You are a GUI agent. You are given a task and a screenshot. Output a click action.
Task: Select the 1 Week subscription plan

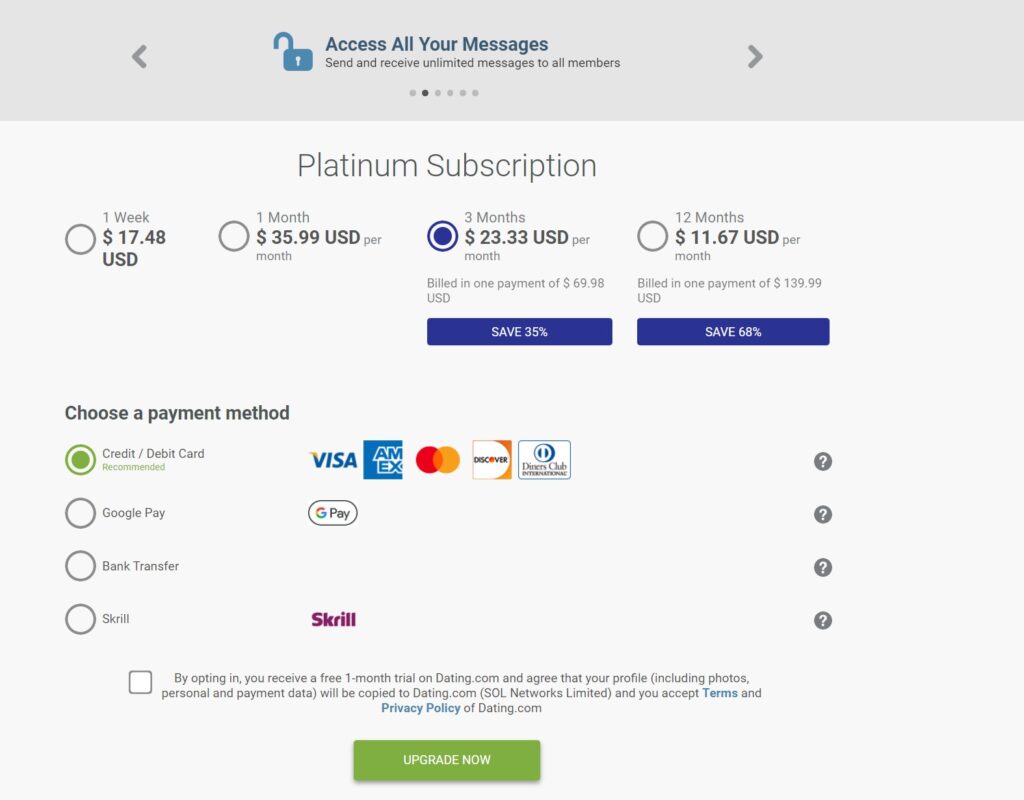click(x=80, y=239)
